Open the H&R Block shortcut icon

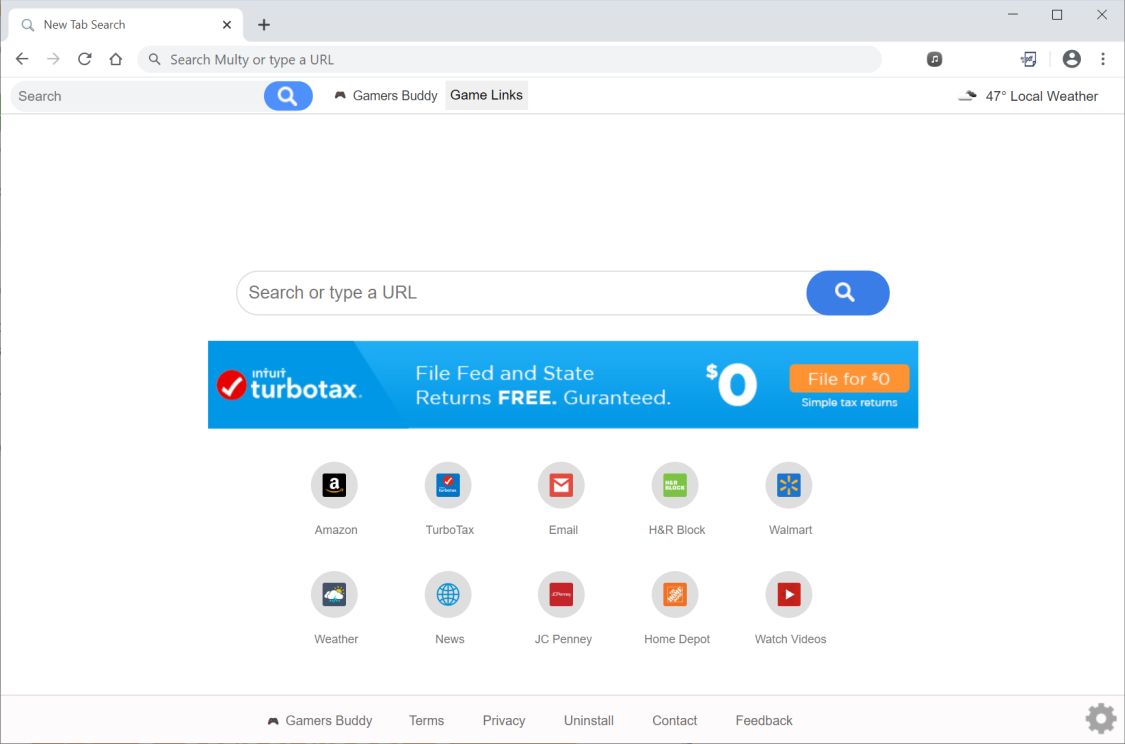[x=675, y=484]
